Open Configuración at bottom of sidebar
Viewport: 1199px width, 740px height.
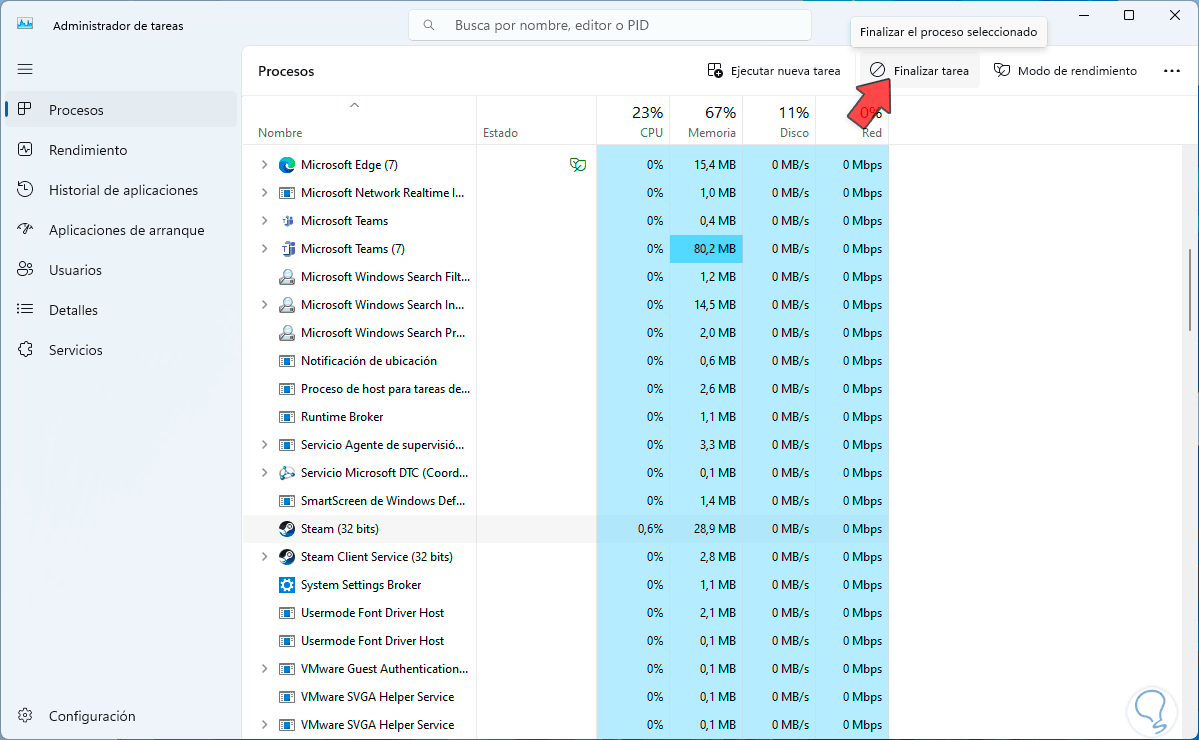(x=122, y=716)
